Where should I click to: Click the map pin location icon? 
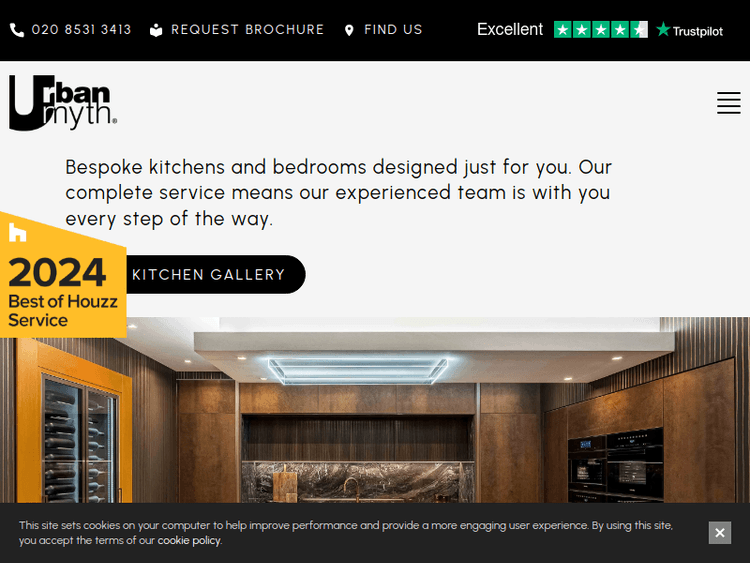[349, 30]
